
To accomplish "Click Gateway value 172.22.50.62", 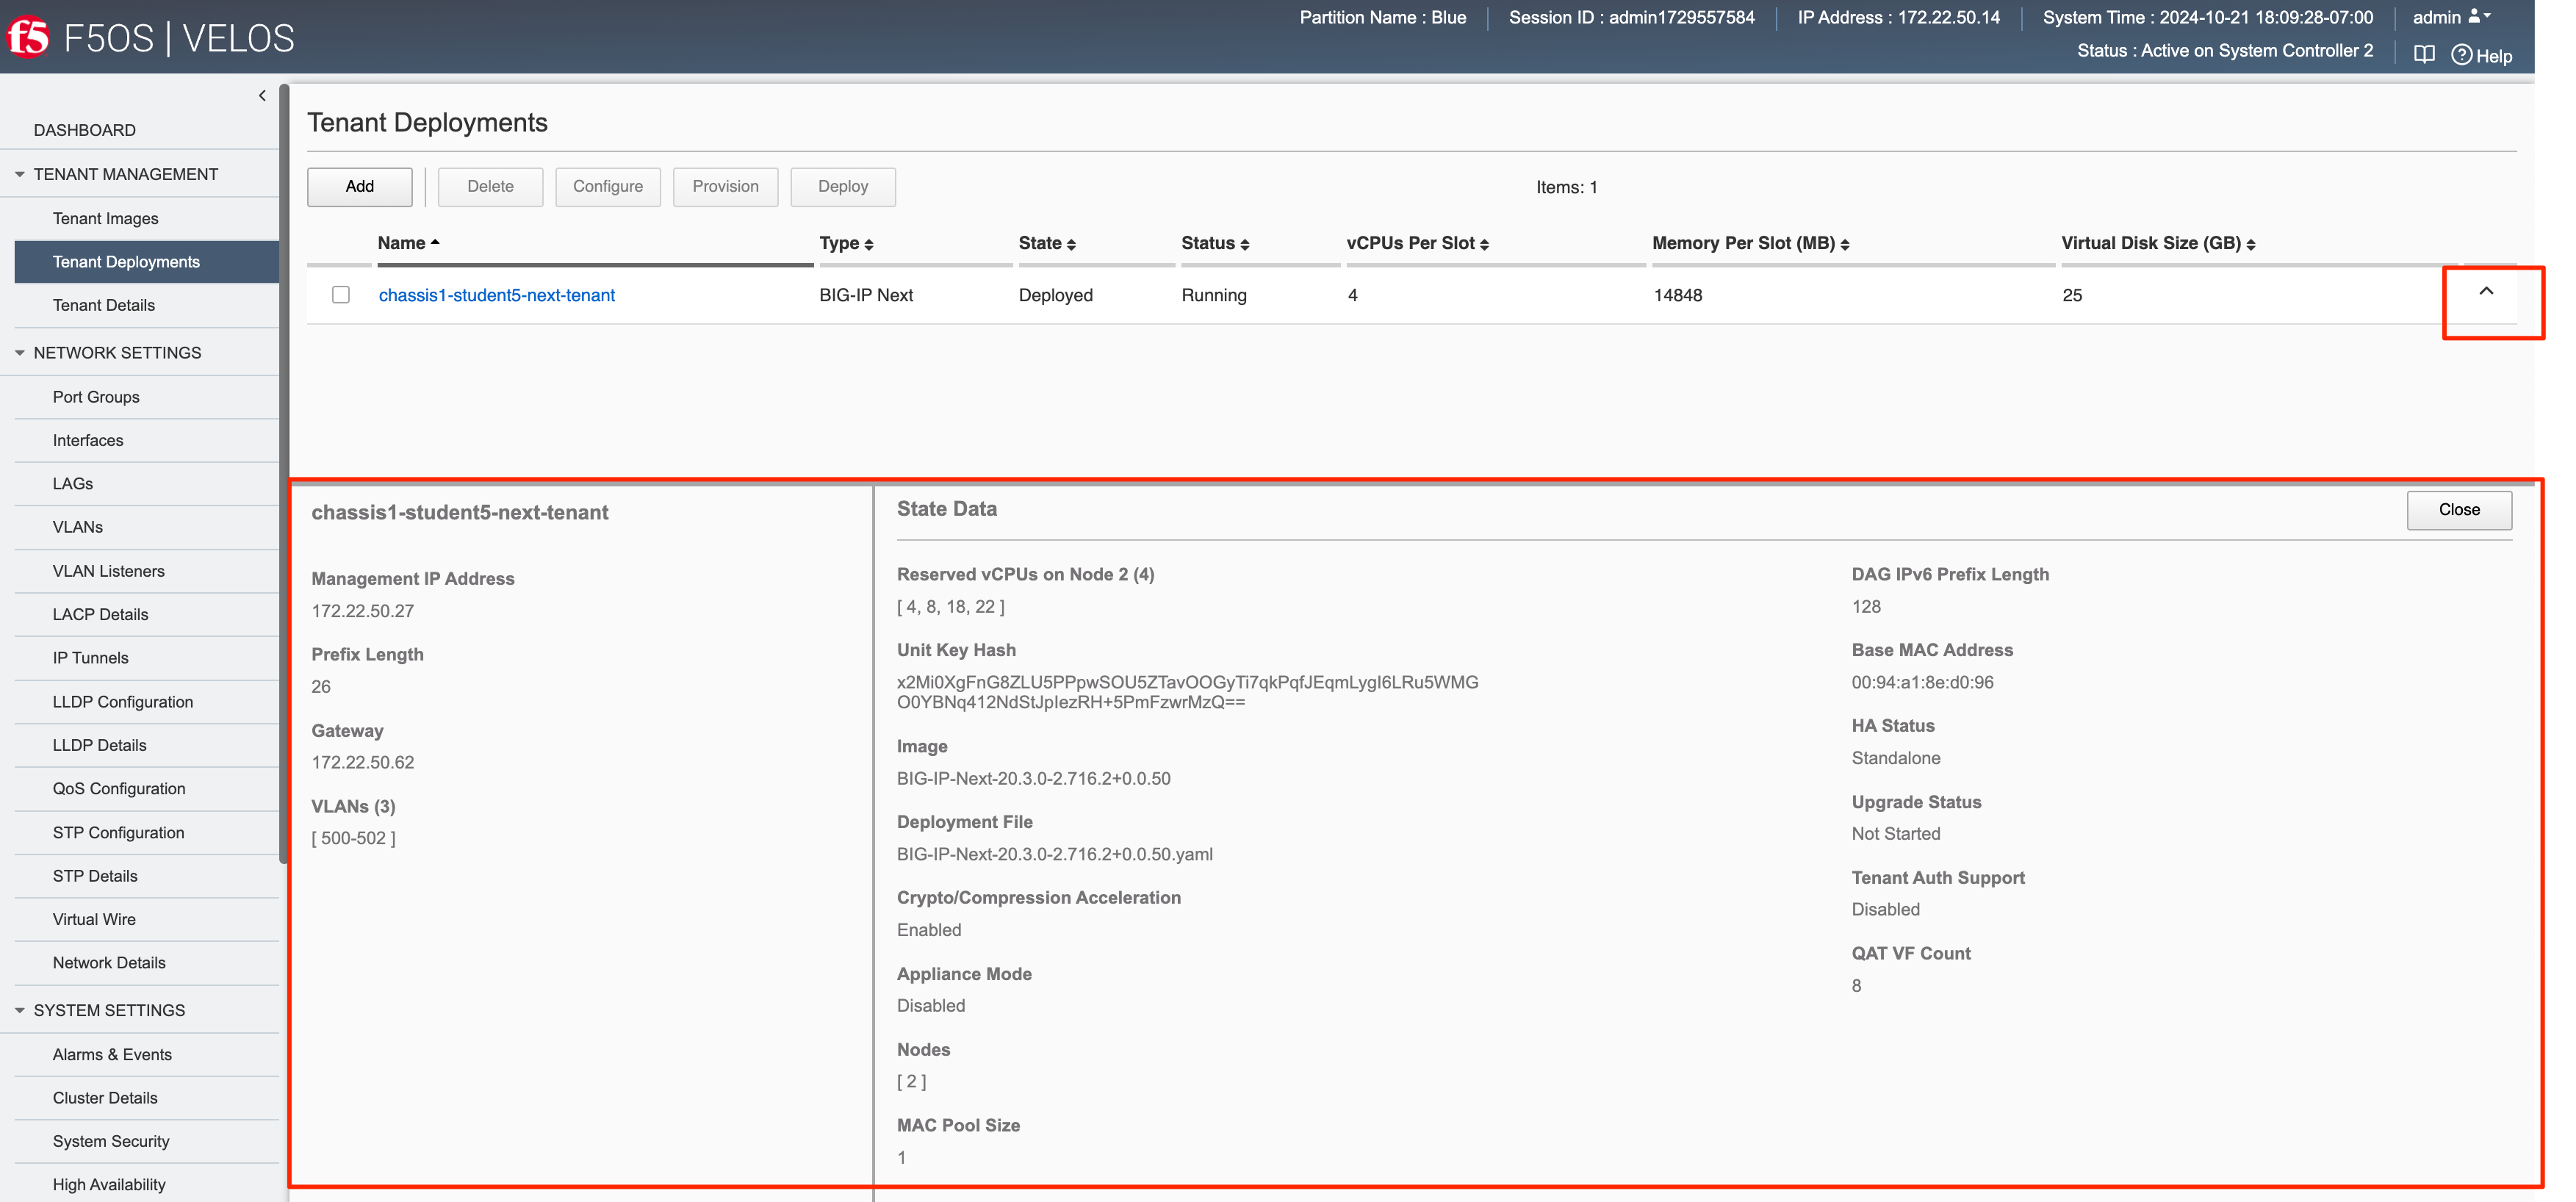I will (x=362, y=763).
